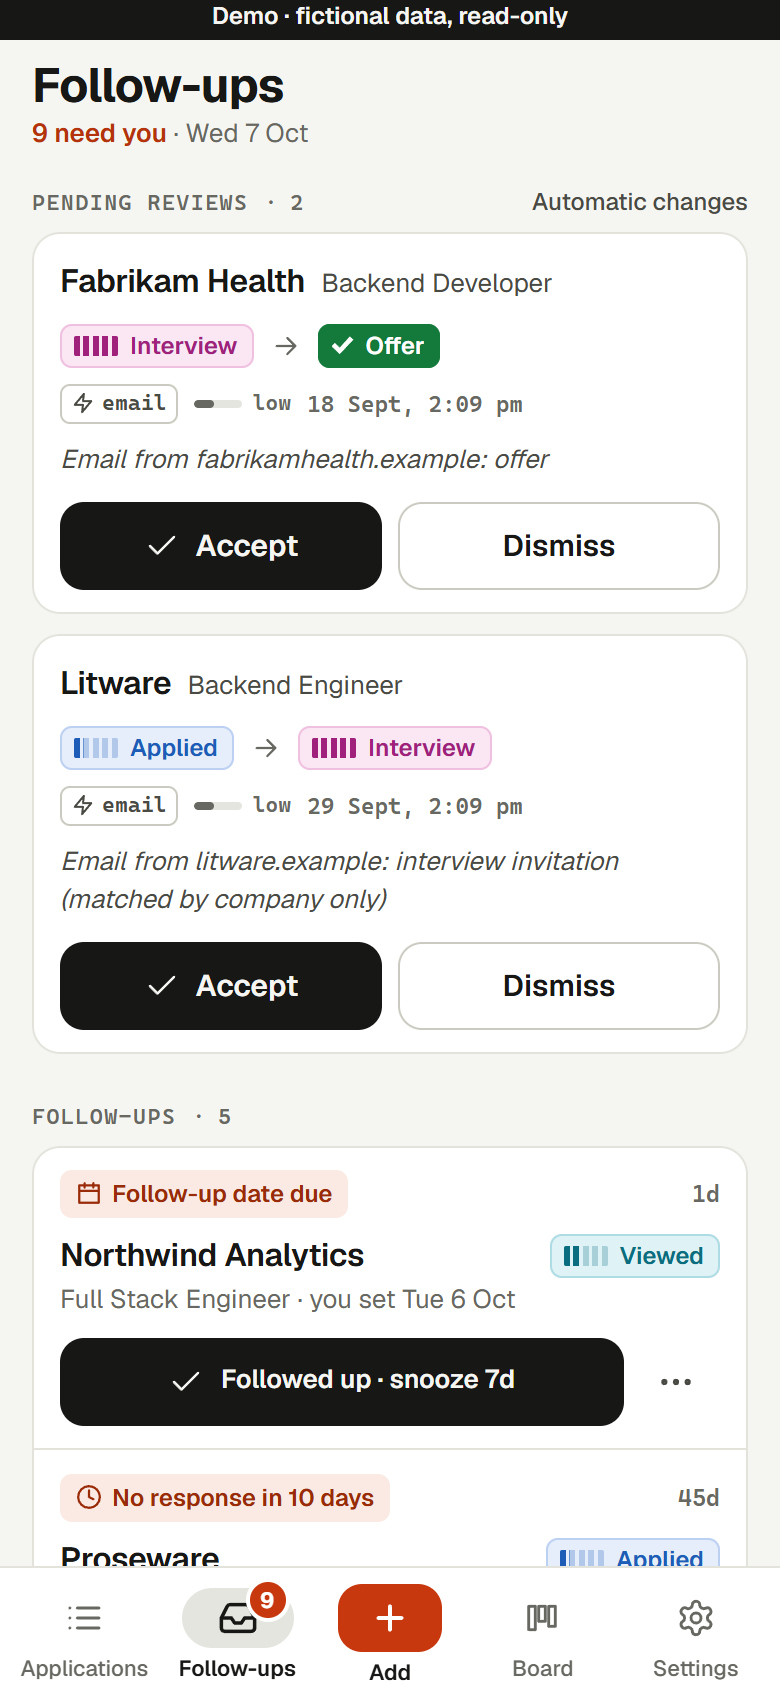This screenshot has height=1688, width=780.
Task: Open the three-dot menu for Northwind Analytics
Action: pos(676,1382)
